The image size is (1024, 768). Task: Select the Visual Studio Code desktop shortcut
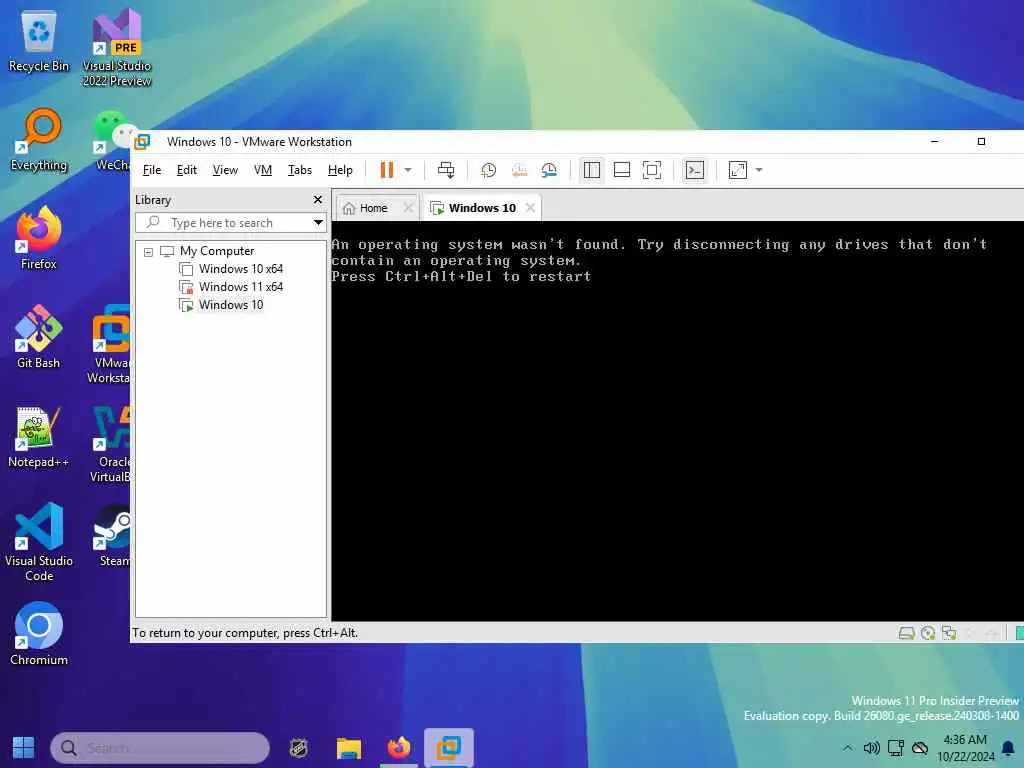tap(39, 542)
